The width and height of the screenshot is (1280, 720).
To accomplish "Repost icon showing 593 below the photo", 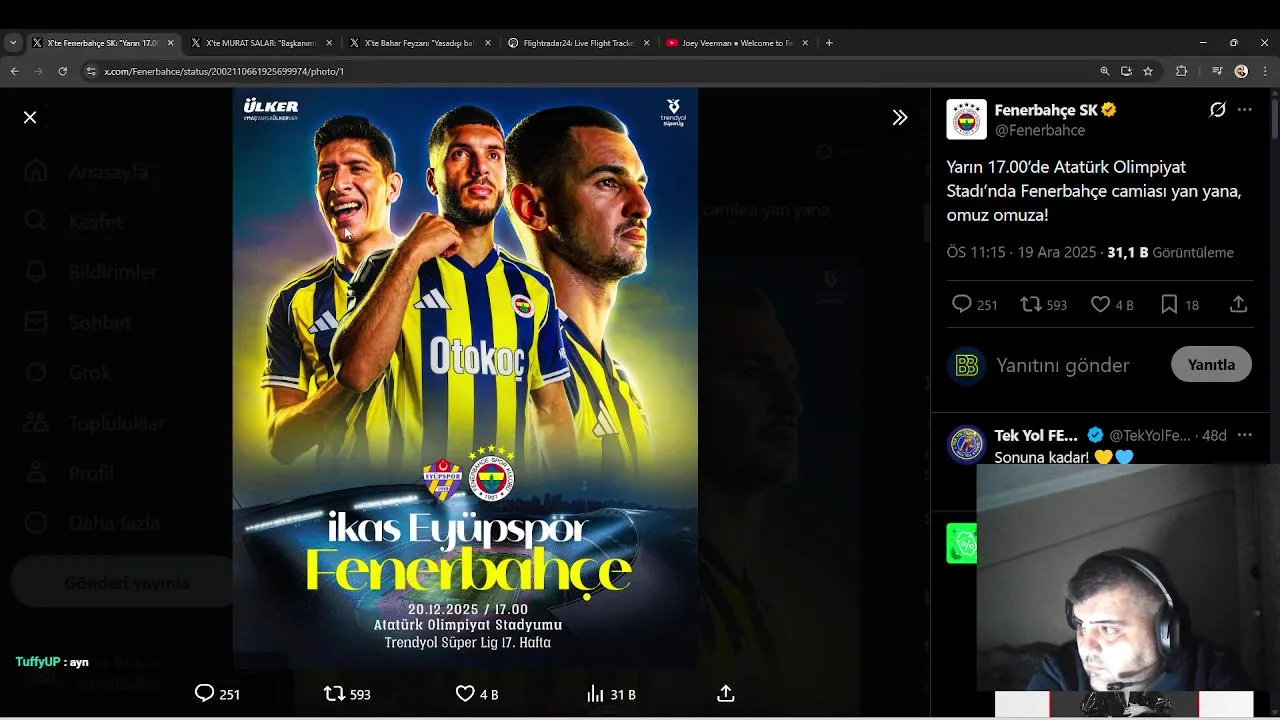I will pyautogui.click(x=334, y=693).
